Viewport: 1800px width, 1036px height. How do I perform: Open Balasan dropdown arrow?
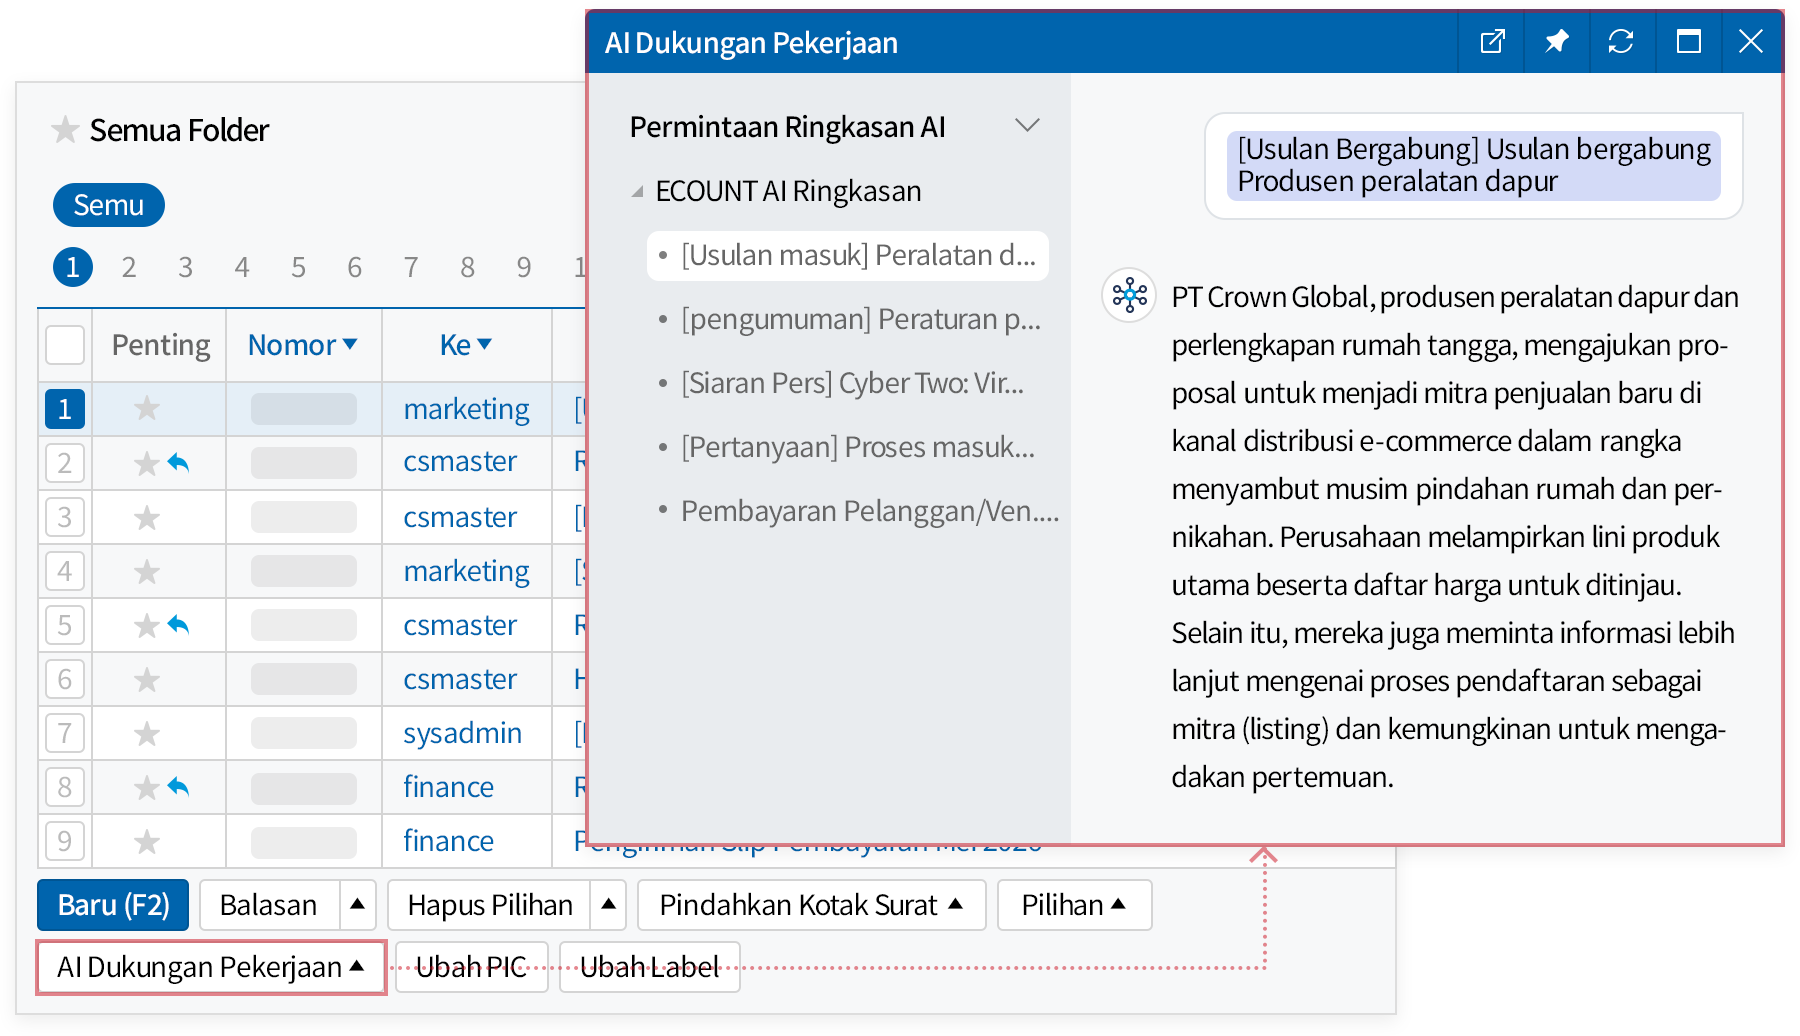[x=357, y=904]
